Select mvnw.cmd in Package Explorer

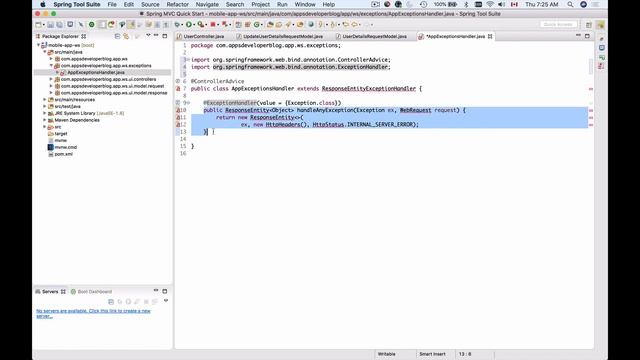[x=65, y=147]
